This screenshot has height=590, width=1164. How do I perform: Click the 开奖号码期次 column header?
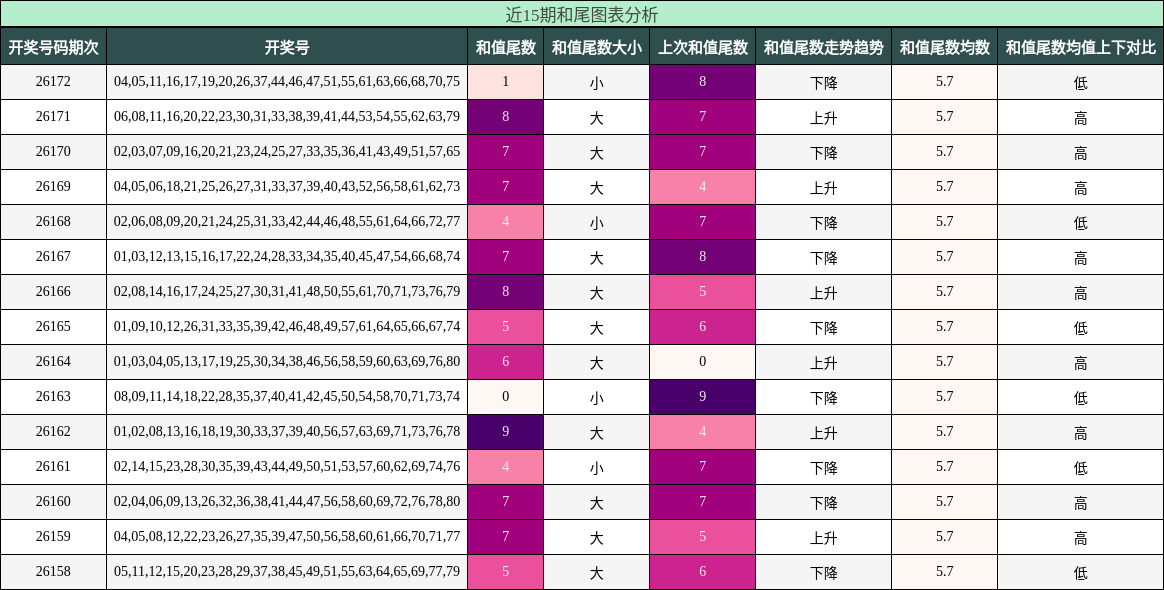click(53, 47)
